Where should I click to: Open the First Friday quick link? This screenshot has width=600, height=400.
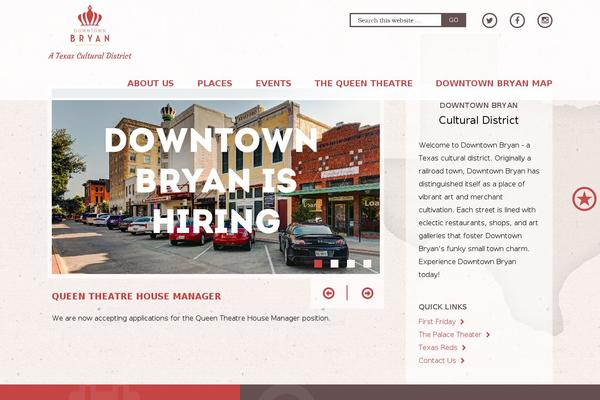click(x=437, y=322)
